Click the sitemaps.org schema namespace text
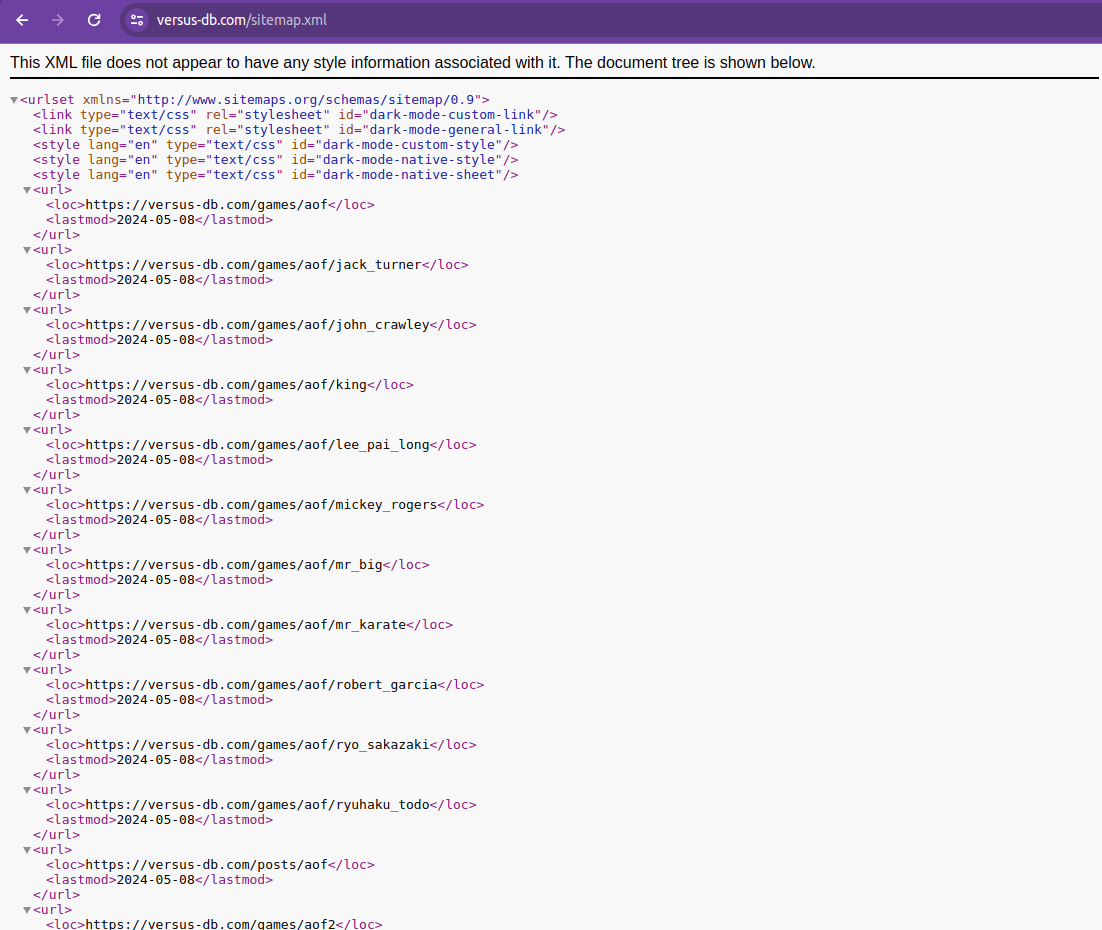 (306, 100)
